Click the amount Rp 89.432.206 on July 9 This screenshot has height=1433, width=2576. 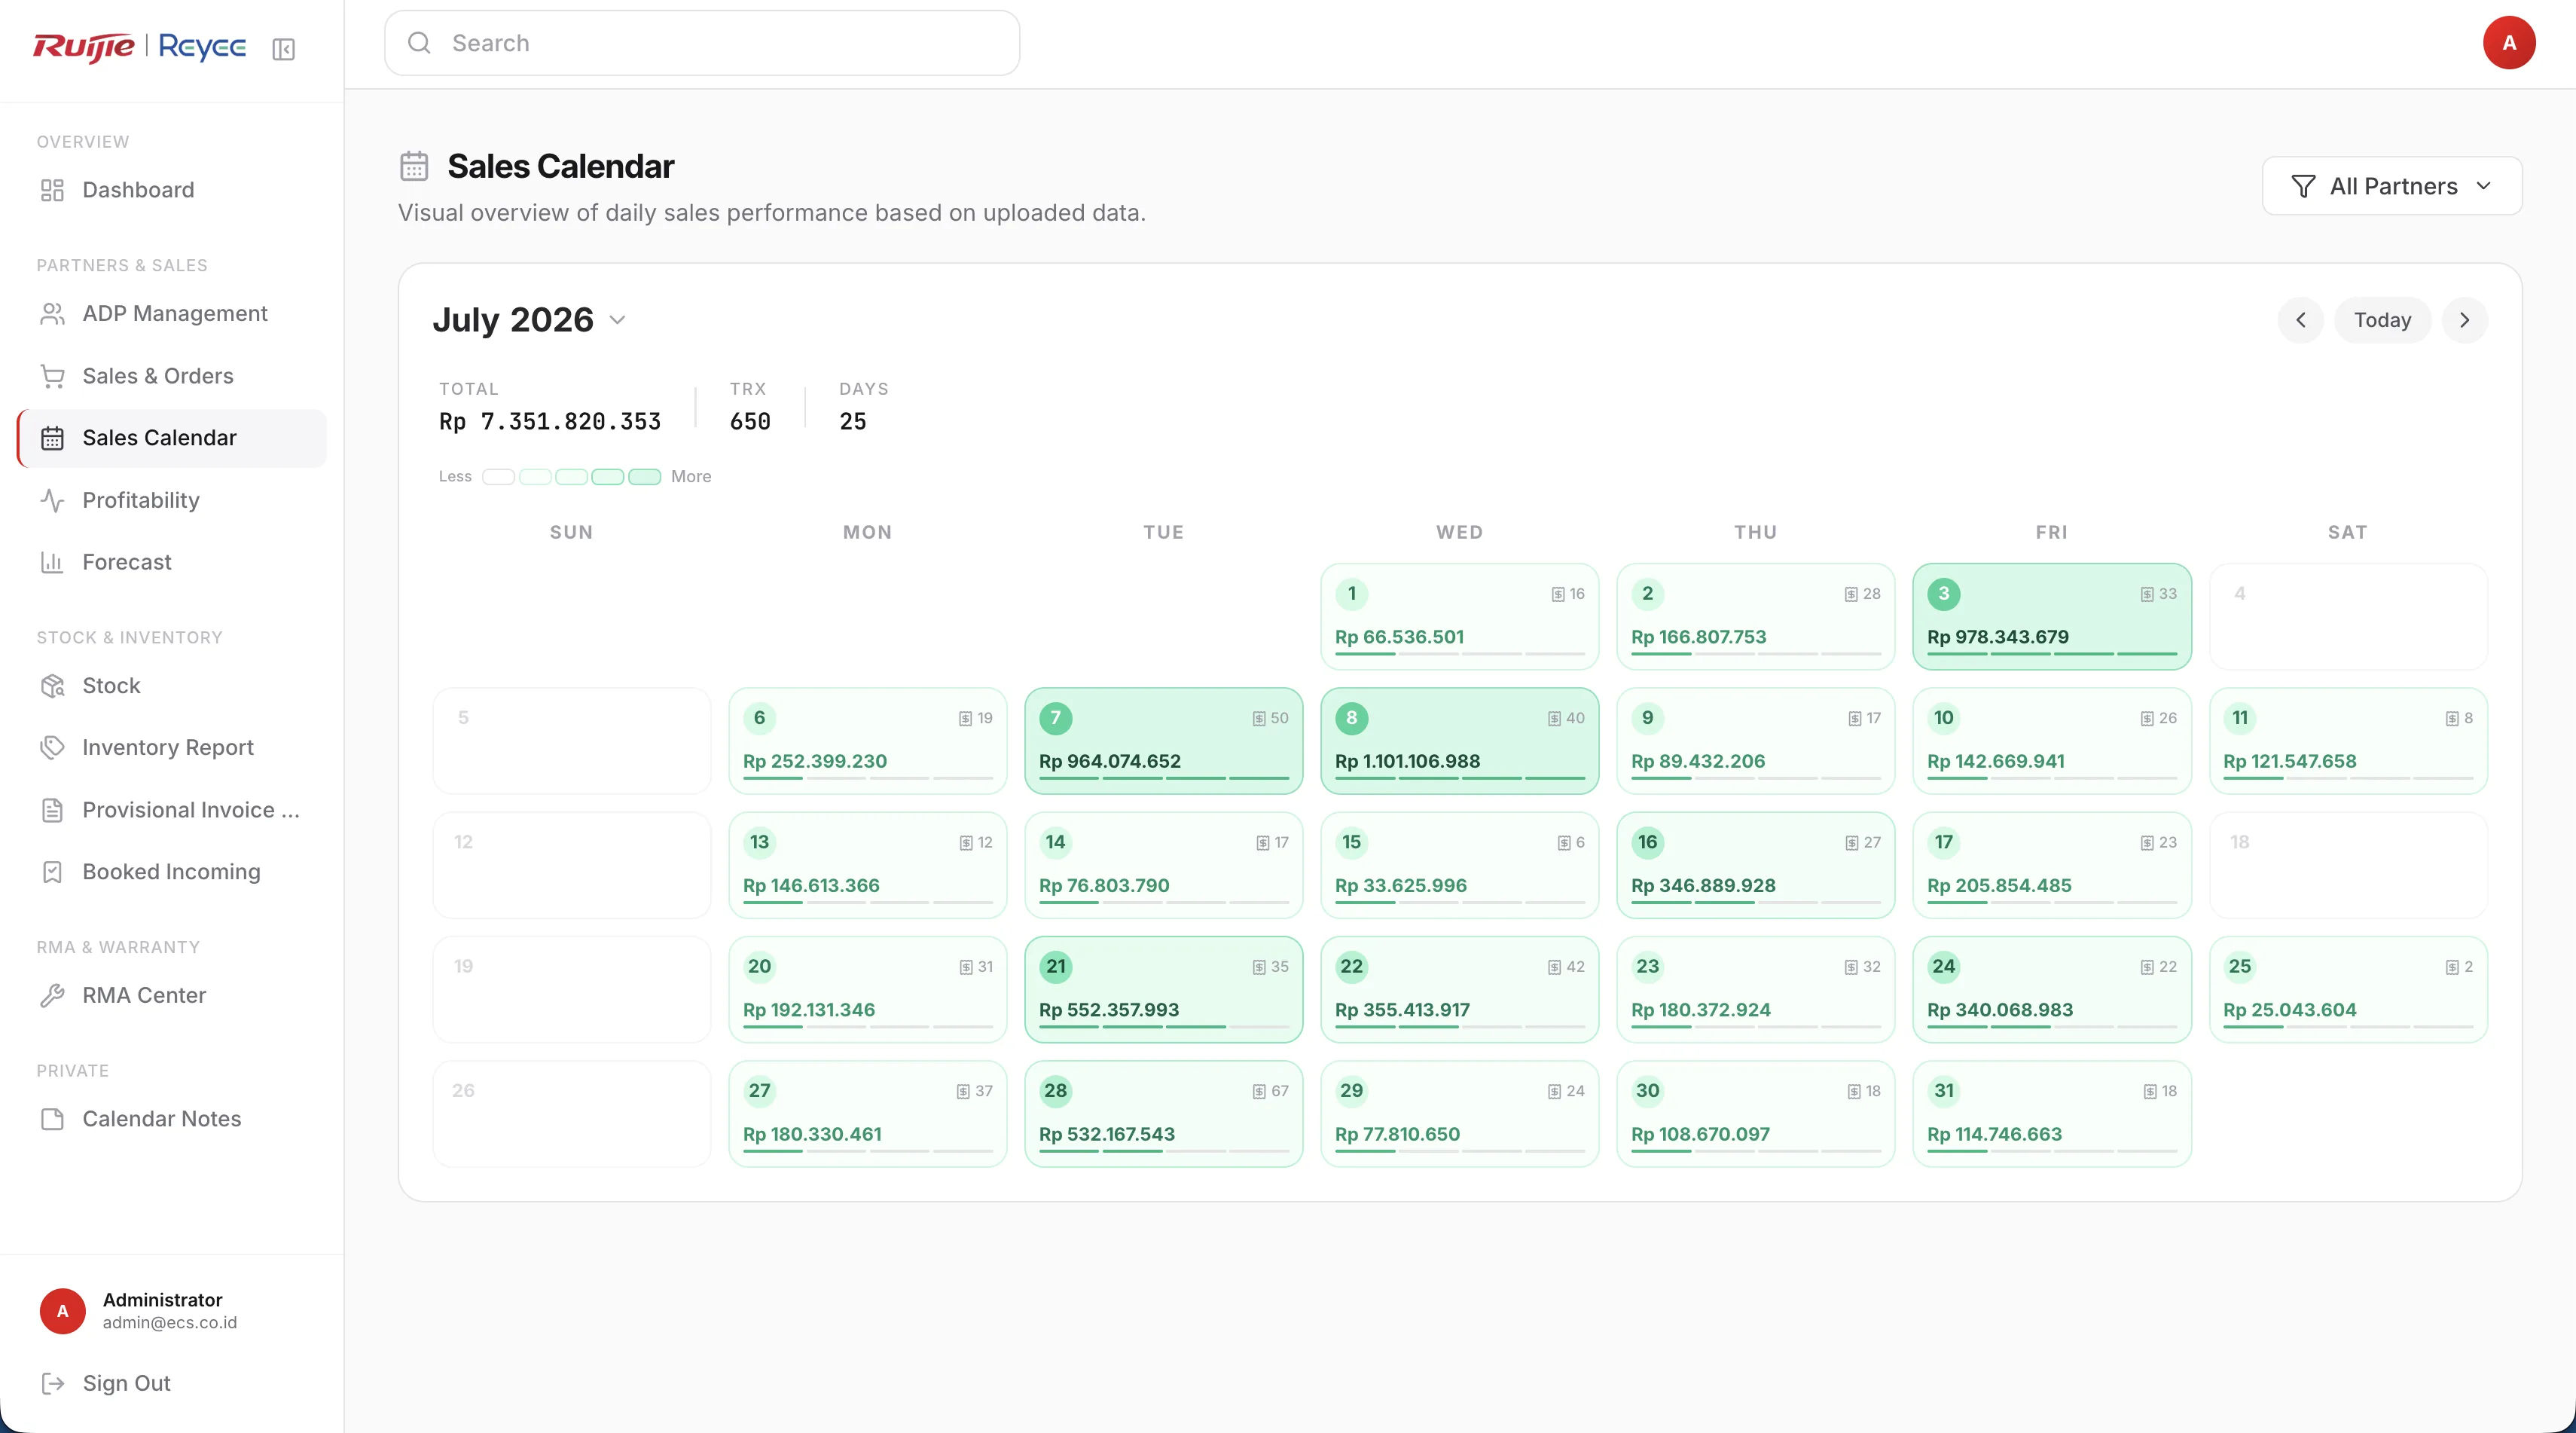point(1698,762)
